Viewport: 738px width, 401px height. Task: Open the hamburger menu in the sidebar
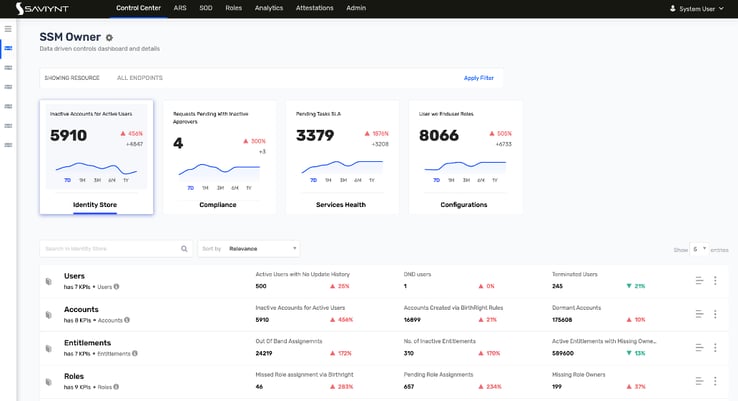(8, 29)
